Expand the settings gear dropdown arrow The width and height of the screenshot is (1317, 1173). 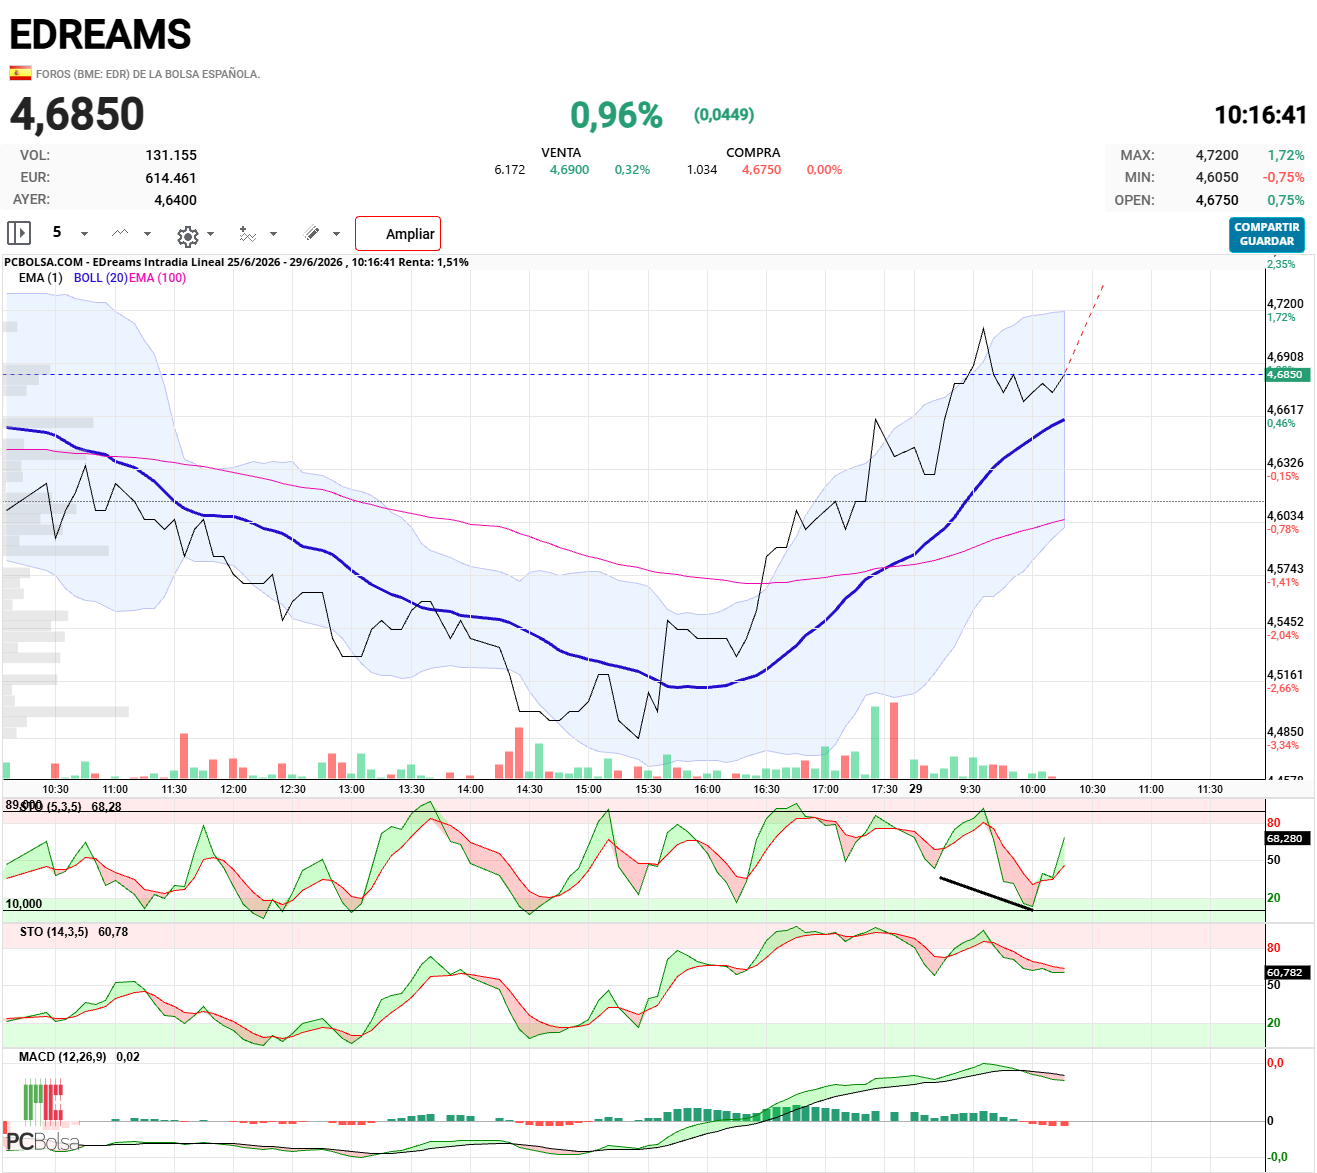click(x=210, y=234)
